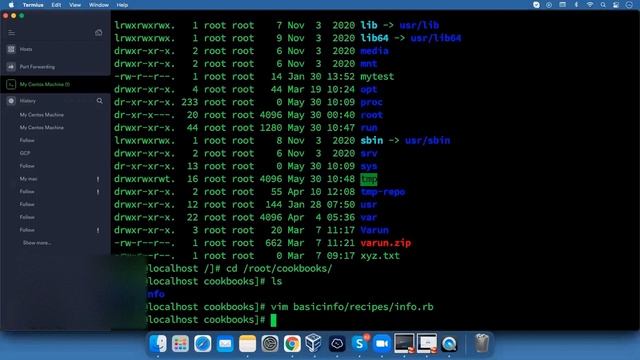Click the terminal prompt cursor block

click(273, 320)
